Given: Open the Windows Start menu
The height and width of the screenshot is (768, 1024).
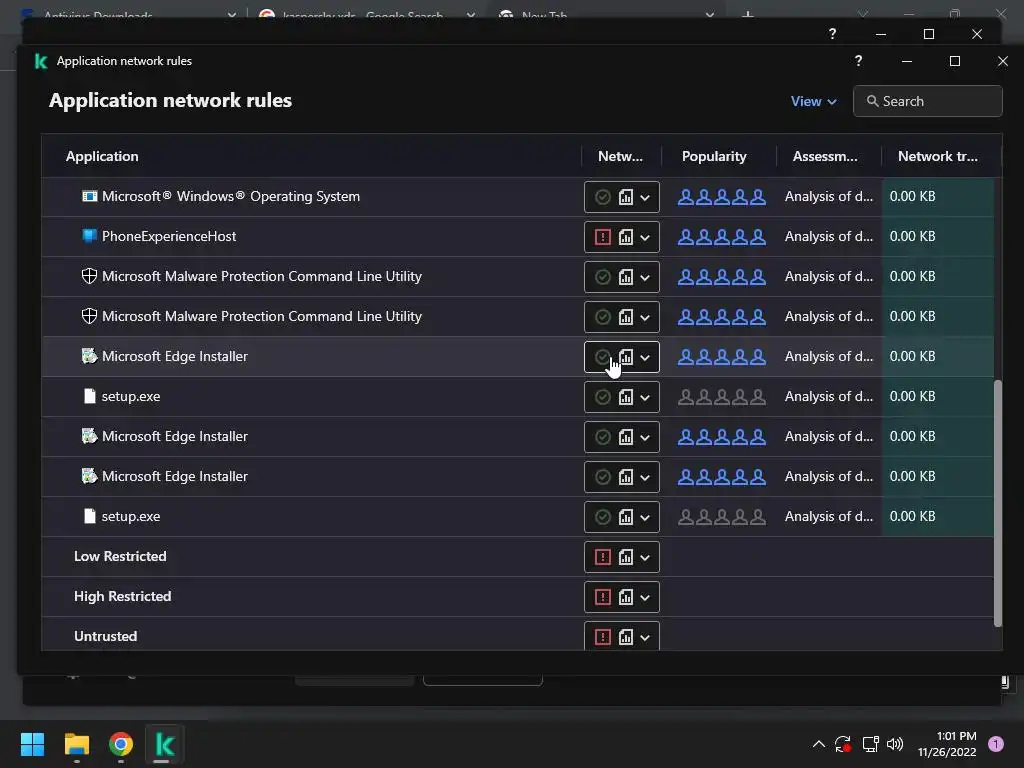Looking at the screenshot, I should [x=32, y=744].
